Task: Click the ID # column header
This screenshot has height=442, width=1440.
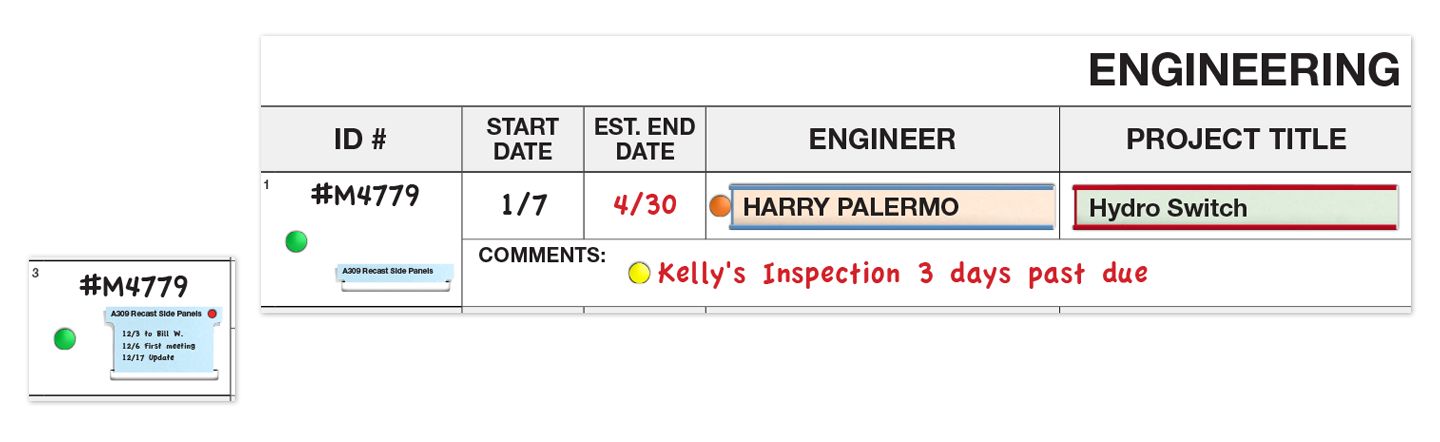Action: coord(360,139)
